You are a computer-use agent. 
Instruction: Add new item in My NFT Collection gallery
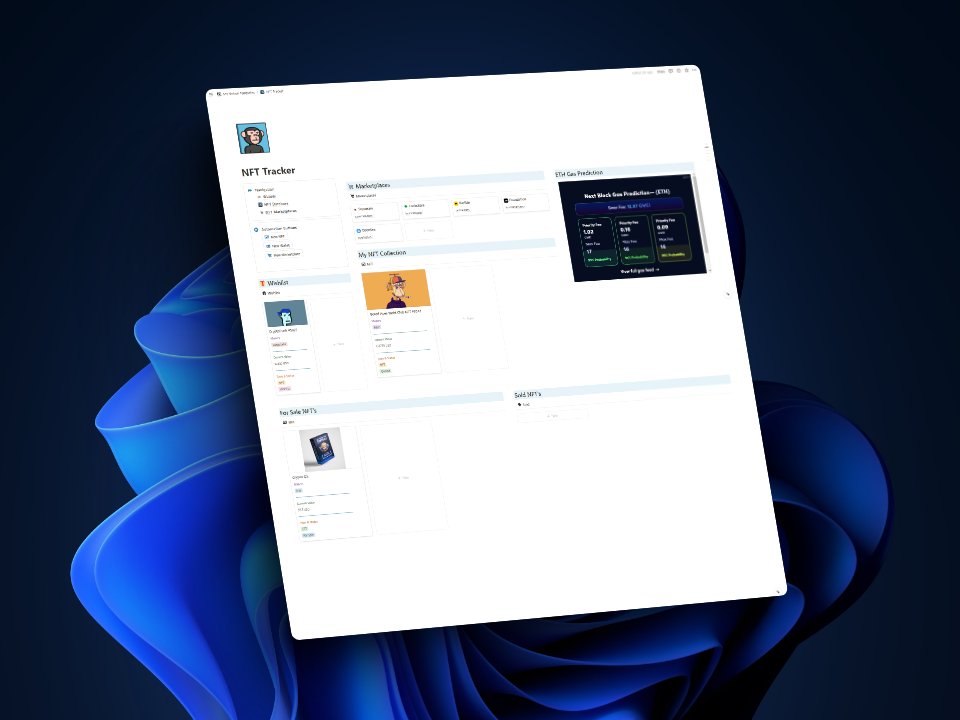click(x=469, y=318)
